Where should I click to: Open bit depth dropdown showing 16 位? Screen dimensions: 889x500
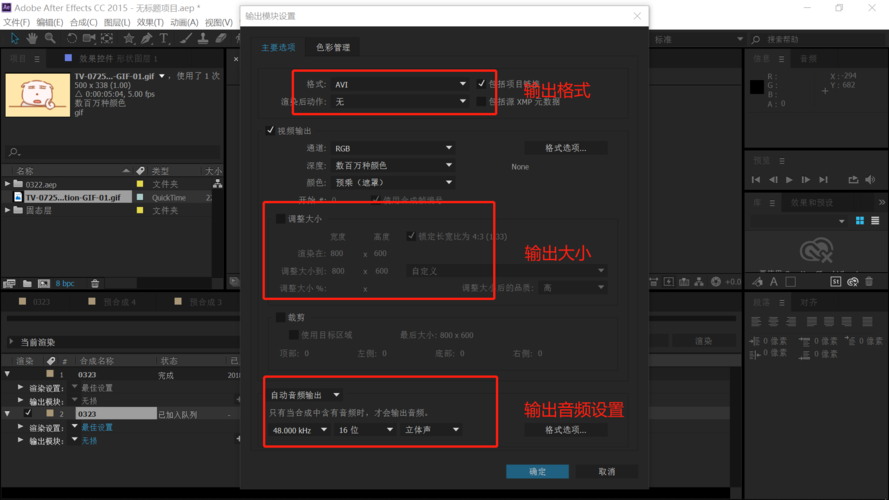(x=366, y=430)
